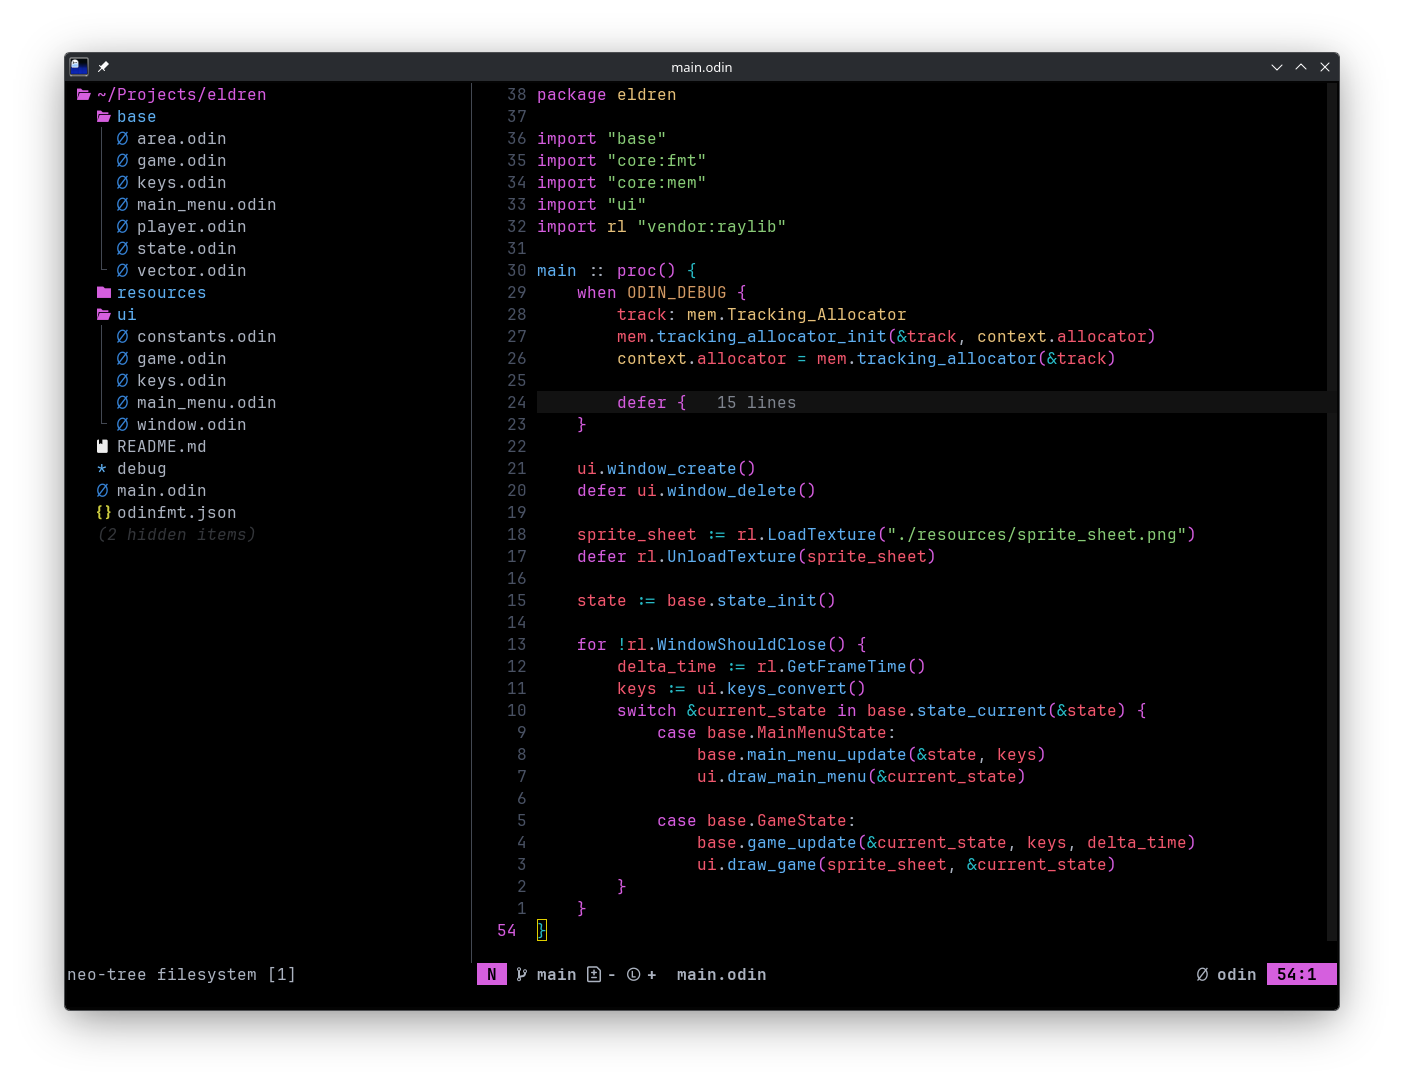Screen dimensions: 1404x1087
Task: Open constants.odin under the ui folder
Action: pos(206,337)
